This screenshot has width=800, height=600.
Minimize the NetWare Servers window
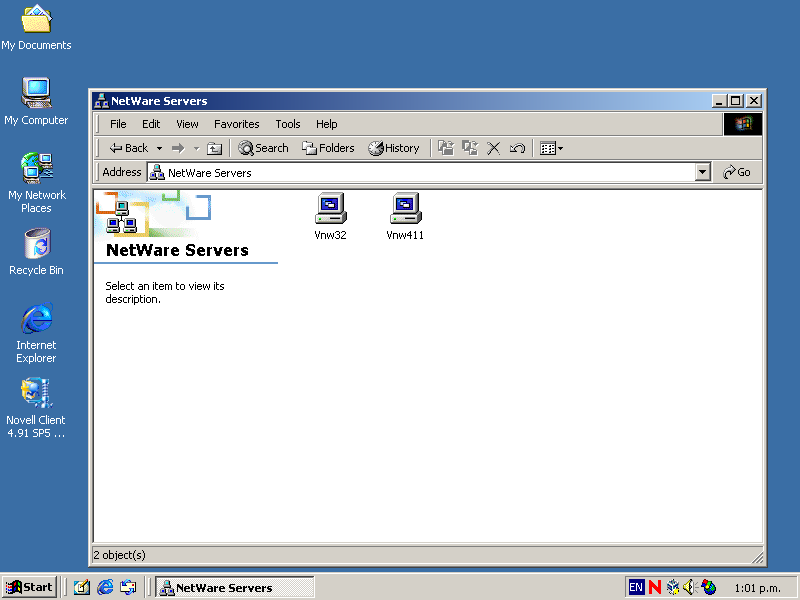pos(719,101)
